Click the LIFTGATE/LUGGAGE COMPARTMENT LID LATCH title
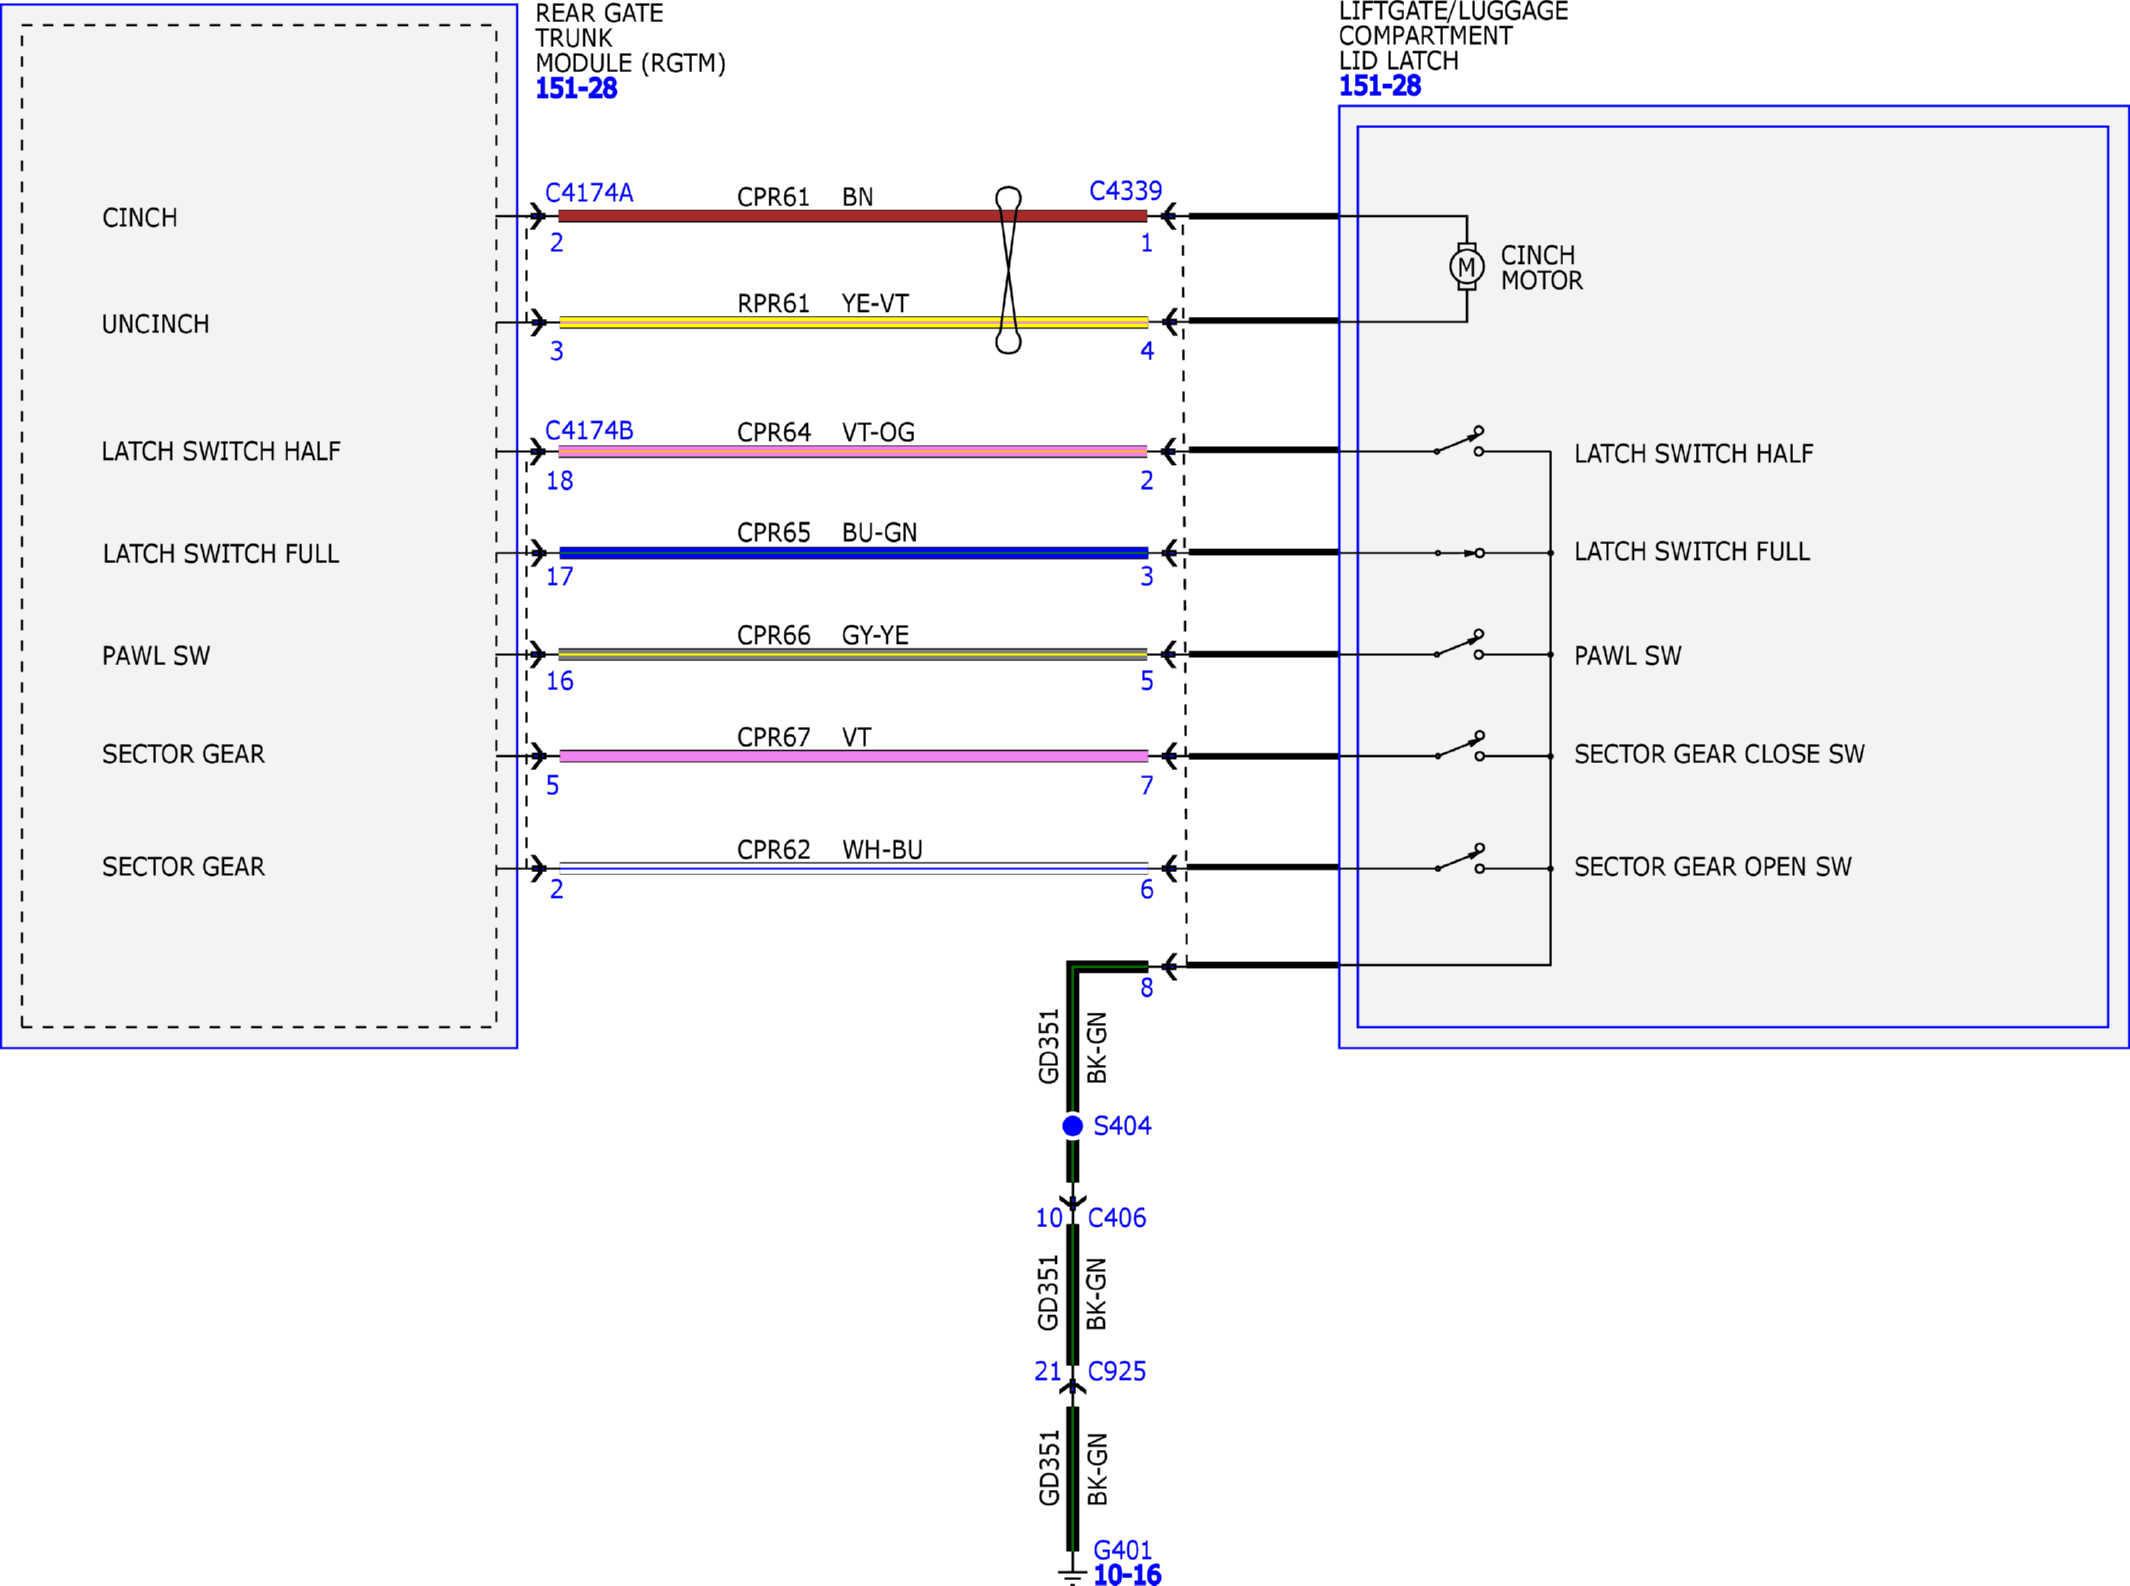This screenshot has width=2130, height=1586. point(1454,37)
